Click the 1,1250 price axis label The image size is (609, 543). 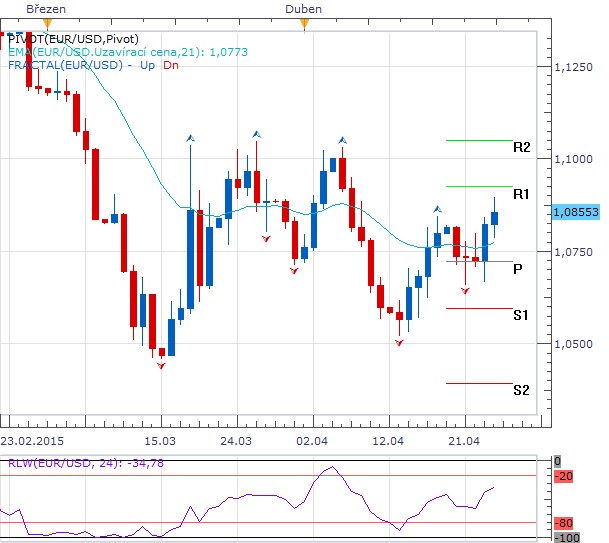pyautogui.click(x=573, y=67)
